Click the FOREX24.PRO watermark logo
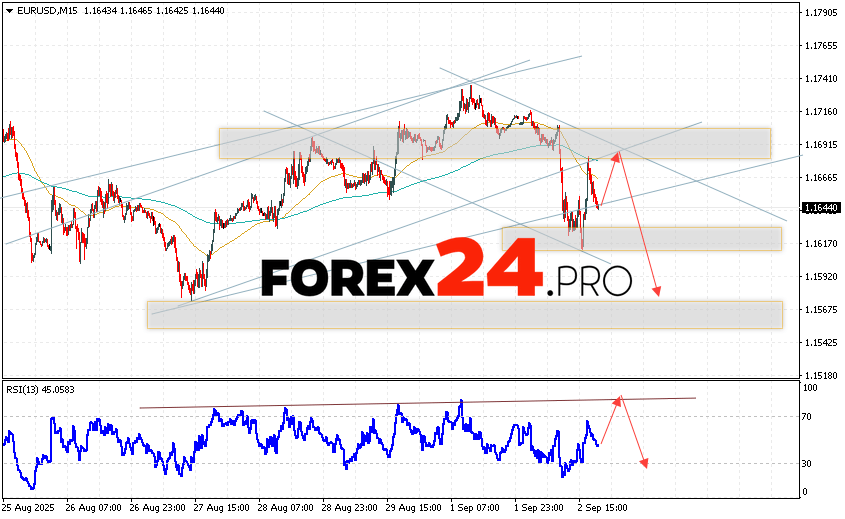The image size is (845, 519). point(446,272)
